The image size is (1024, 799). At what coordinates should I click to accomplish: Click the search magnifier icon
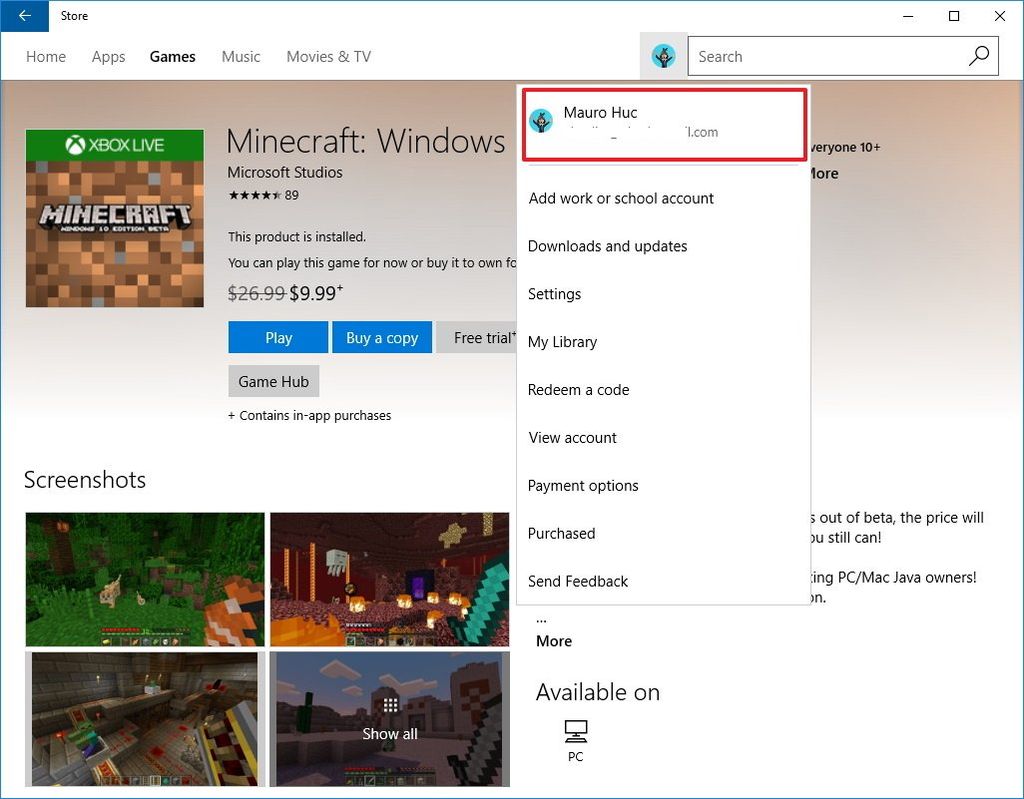point(978,56)
